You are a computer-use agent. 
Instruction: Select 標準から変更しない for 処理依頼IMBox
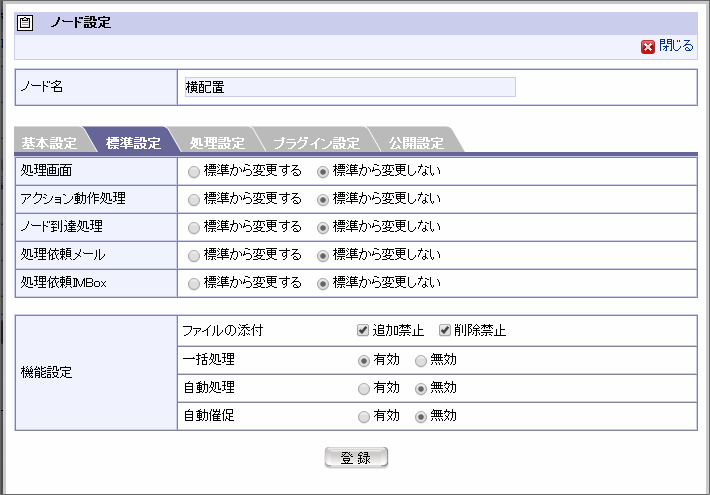[322, 284]
